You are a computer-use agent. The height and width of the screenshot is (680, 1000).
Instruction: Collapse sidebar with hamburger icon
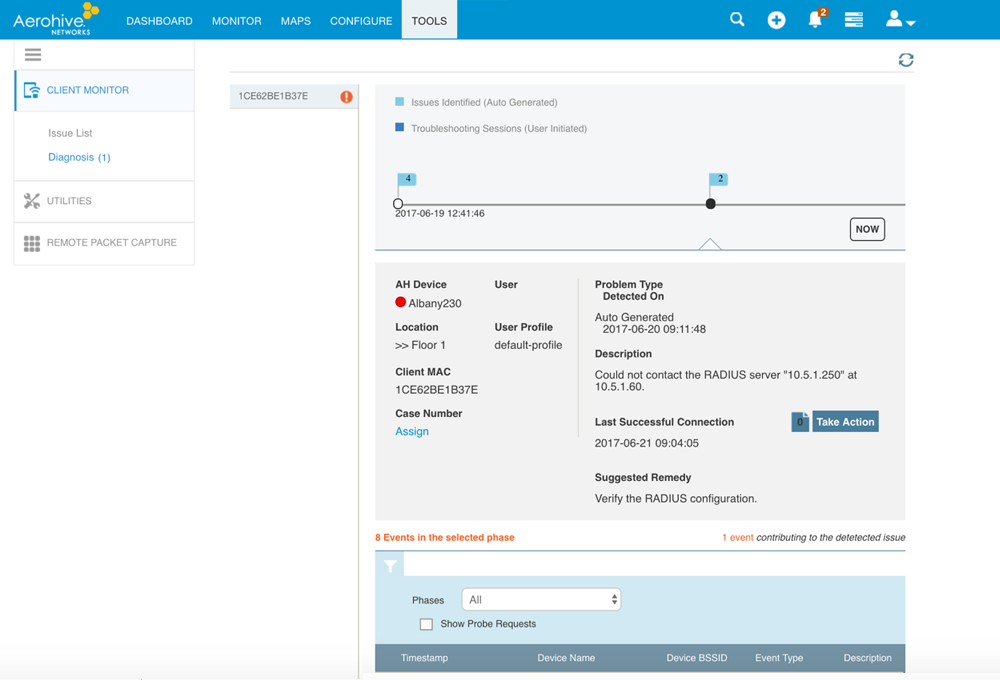coord(33,55)
